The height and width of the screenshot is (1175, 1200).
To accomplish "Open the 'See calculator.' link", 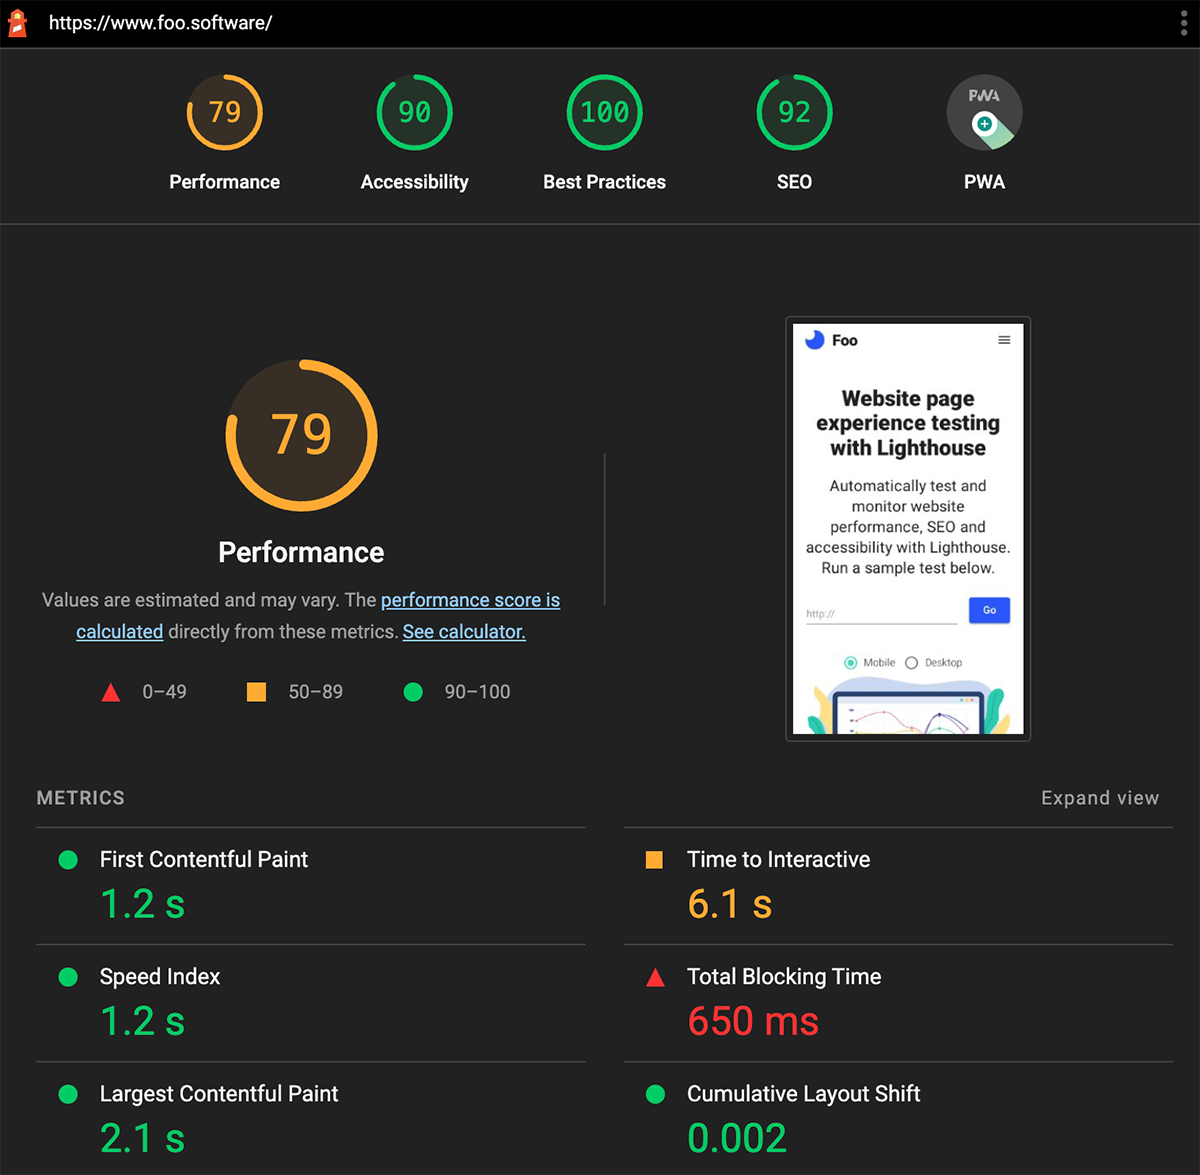I will click(x=464, y=632).
